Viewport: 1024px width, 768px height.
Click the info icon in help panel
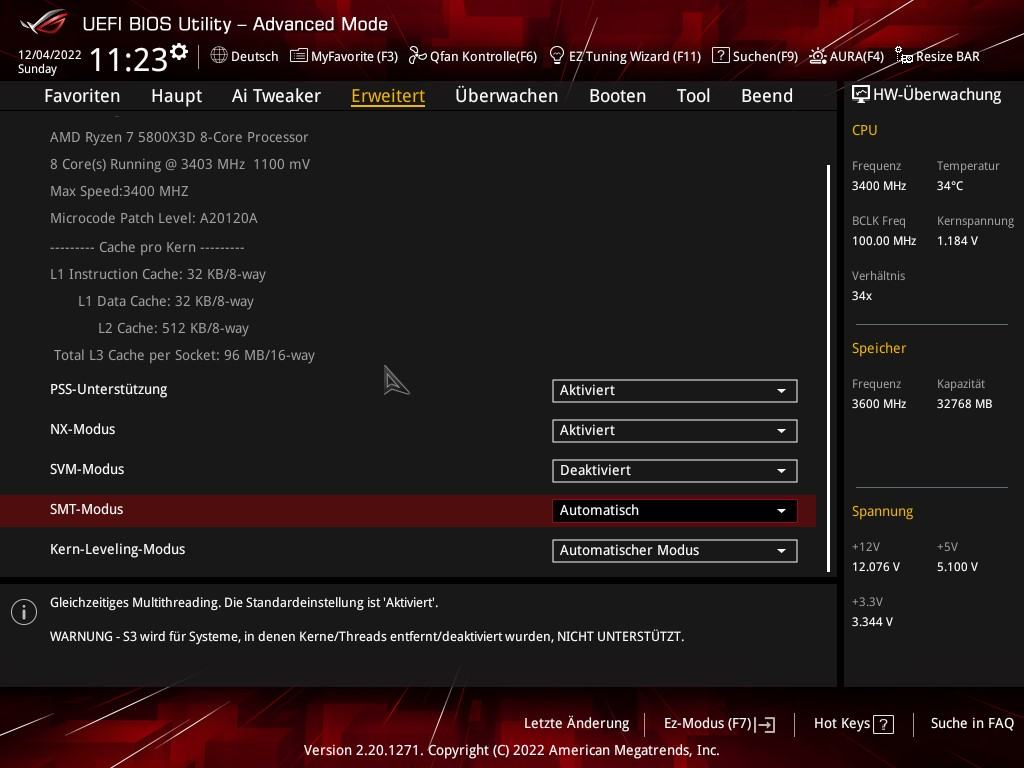click(24, 612)
